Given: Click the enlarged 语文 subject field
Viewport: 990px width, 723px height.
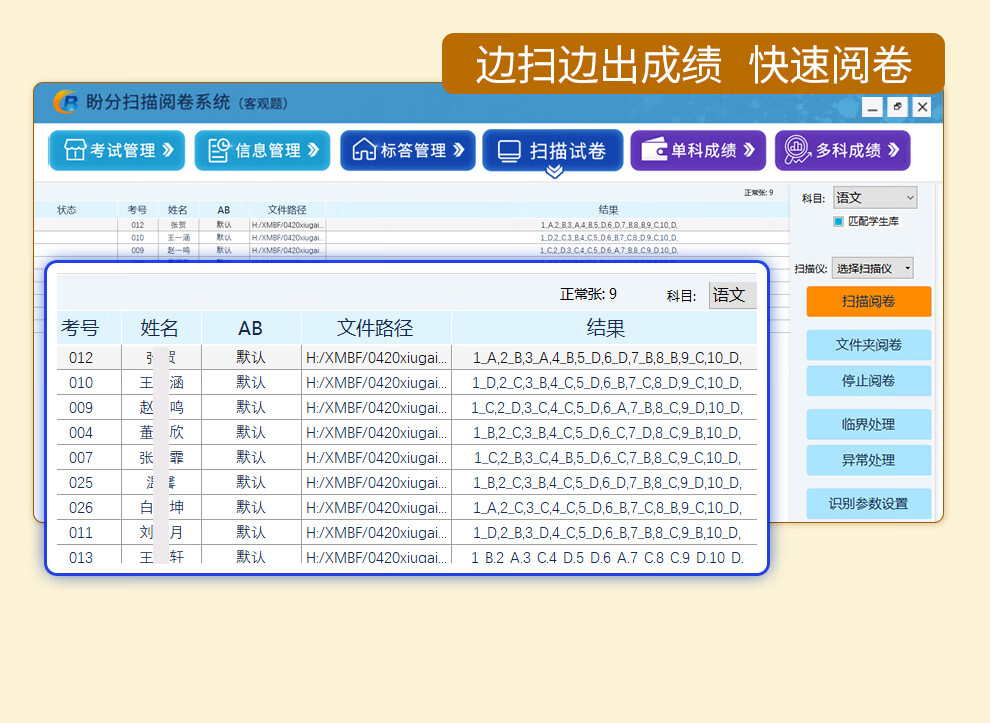Looking at the screenshot, I should (732, 295).
